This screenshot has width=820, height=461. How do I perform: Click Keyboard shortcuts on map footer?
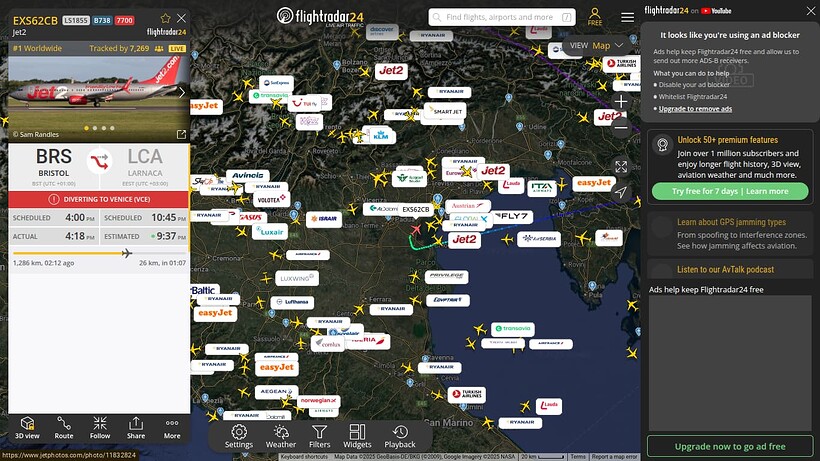coord(304,457)
